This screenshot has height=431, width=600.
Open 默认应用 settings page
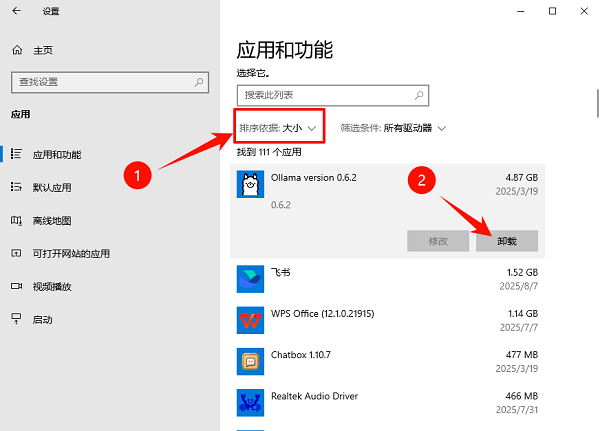click(52, 187)
